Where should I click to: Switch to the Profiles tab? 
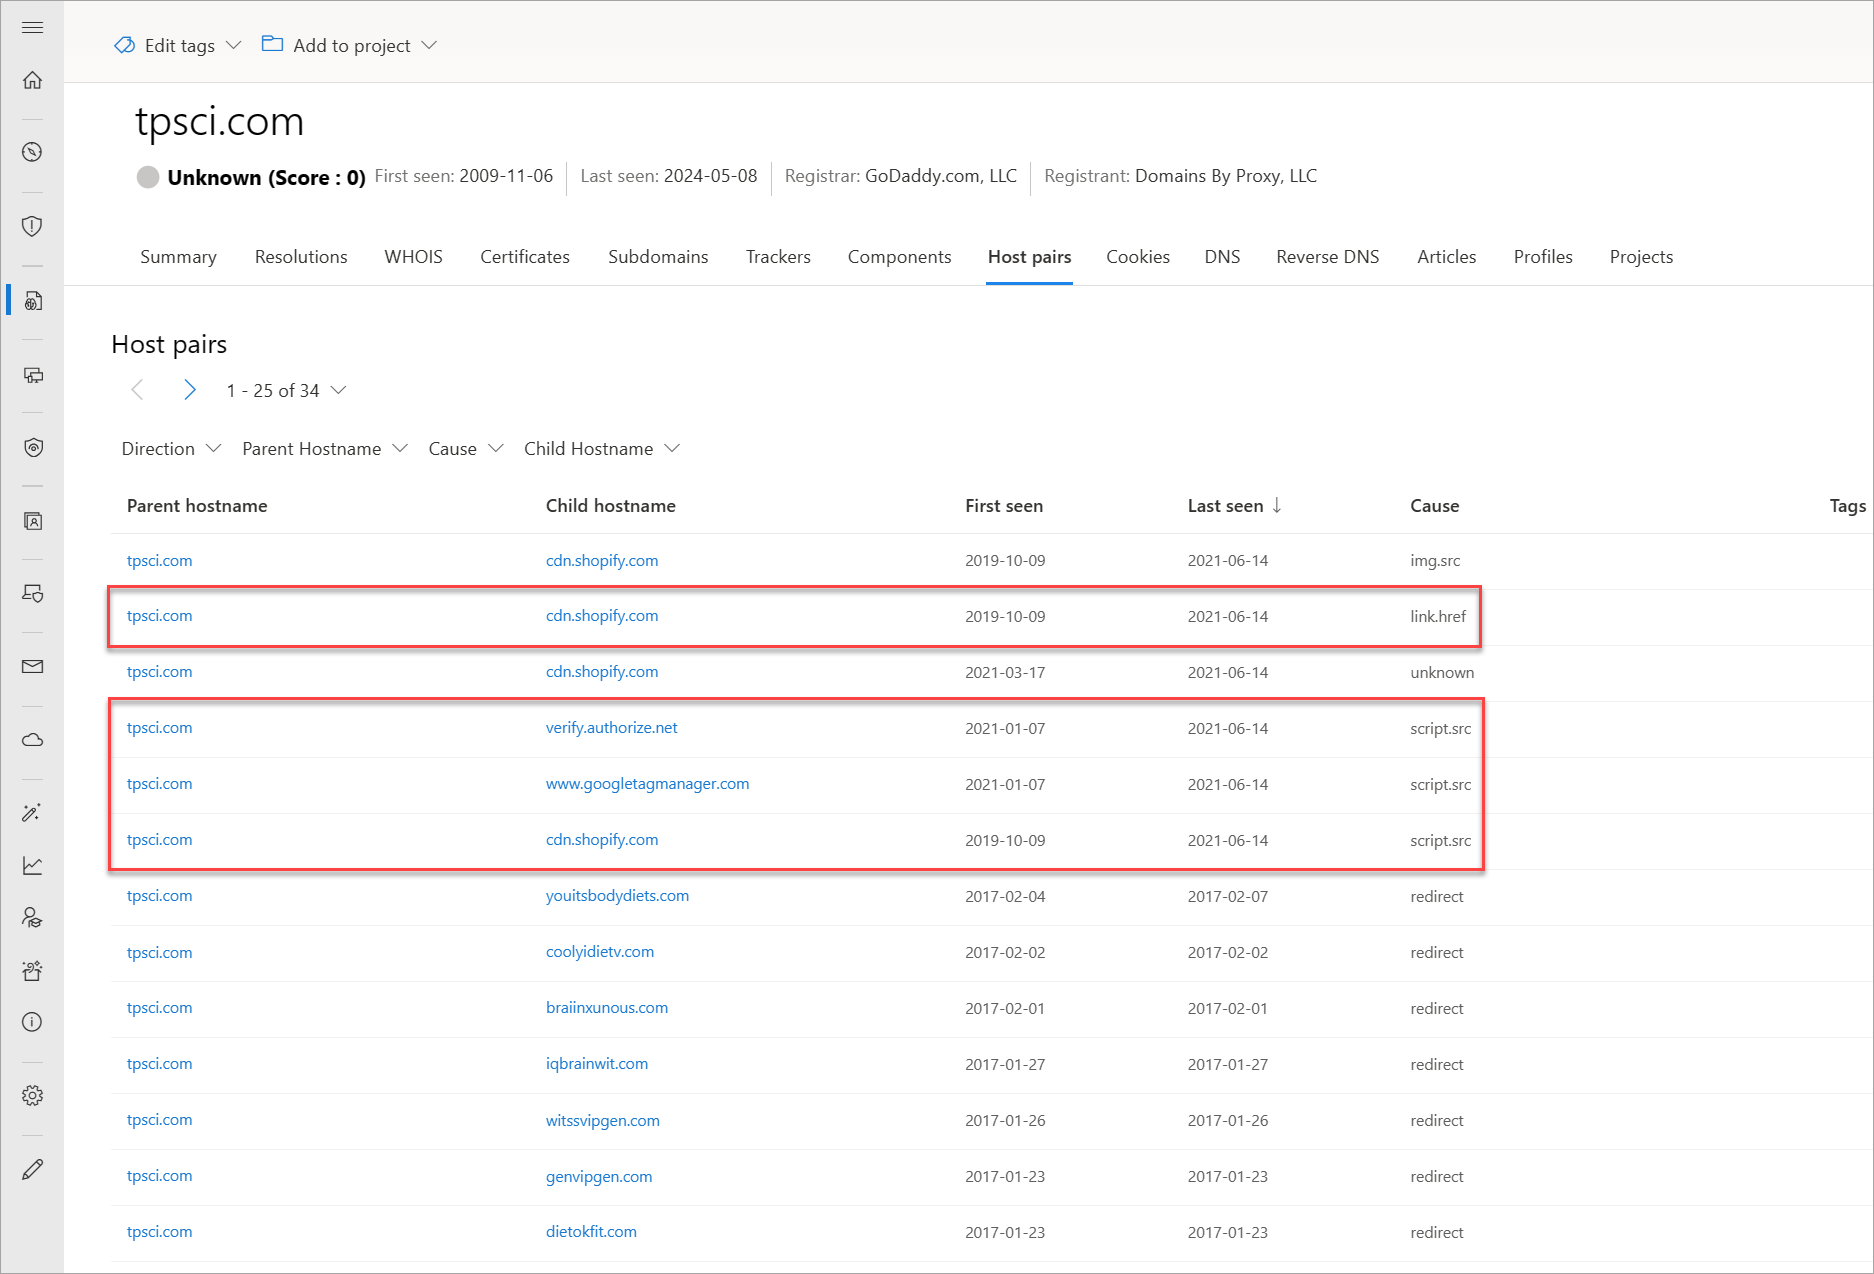point(1543,257)
